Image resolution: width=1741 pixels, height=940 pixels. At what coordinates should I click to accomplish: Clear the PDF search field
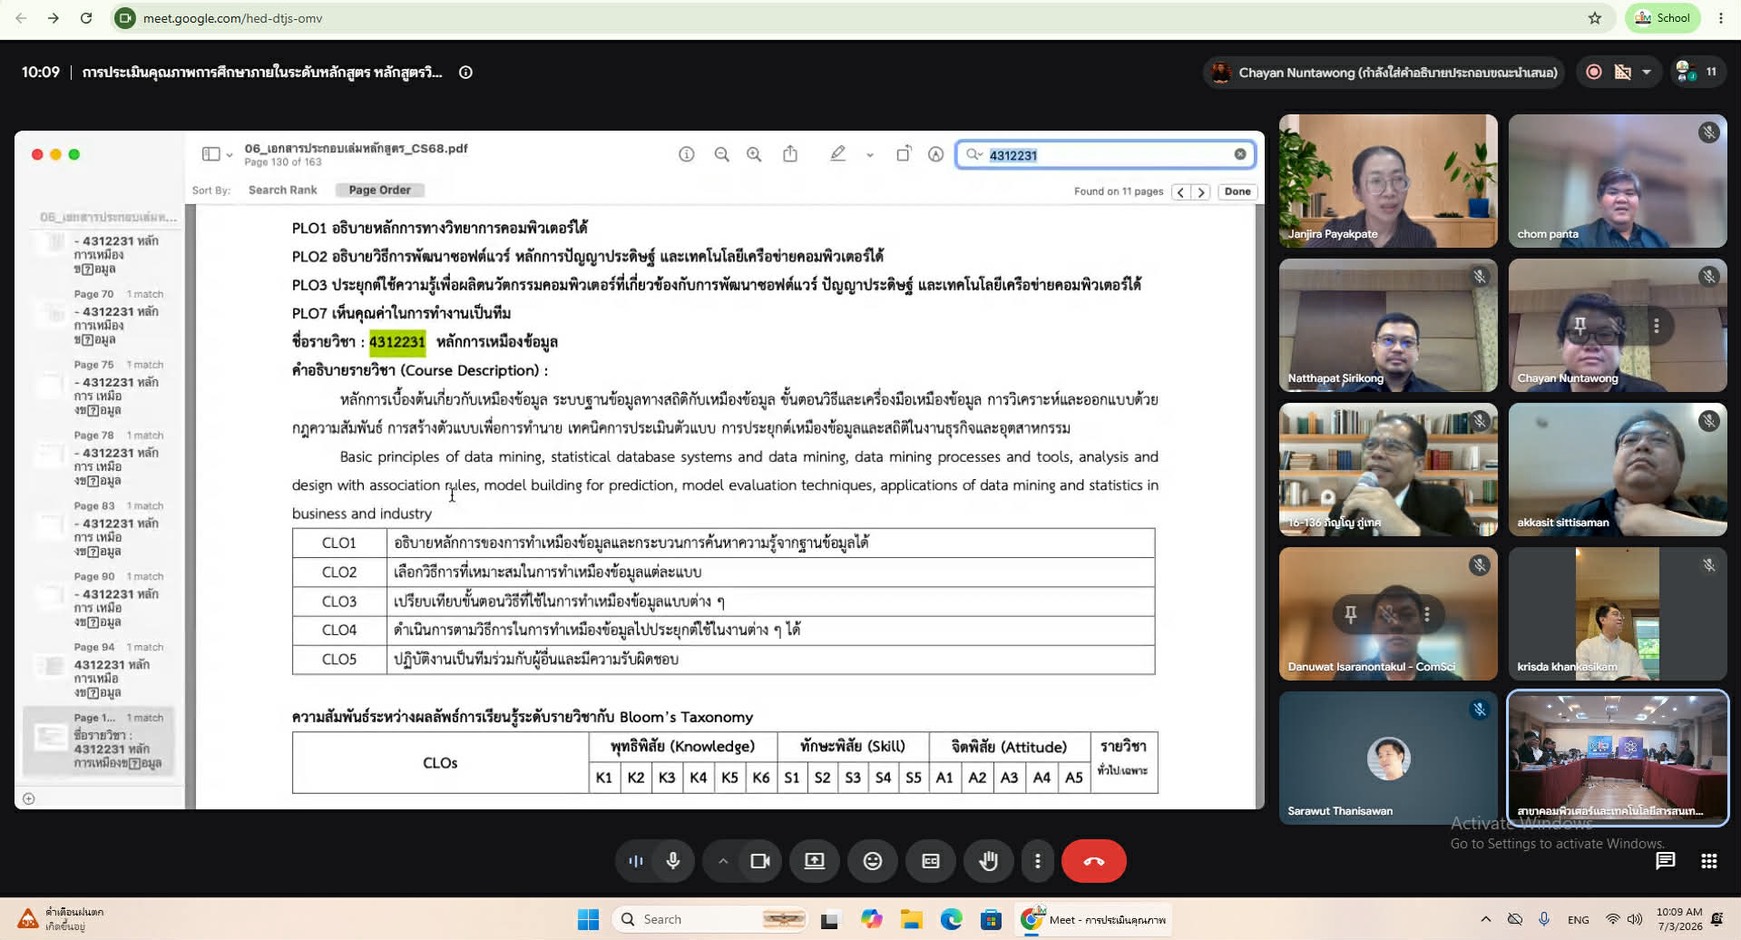(1240, 154)
